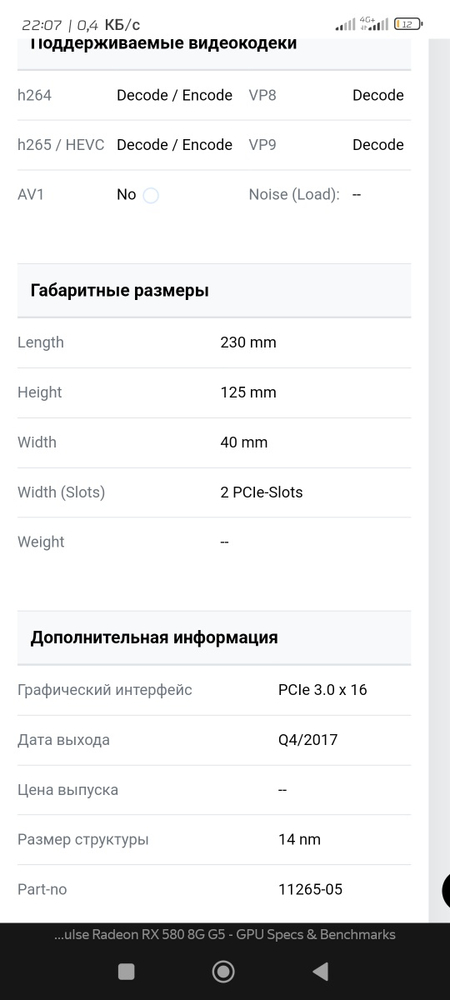Select the Дополнительная информация section header

[214, 638]
